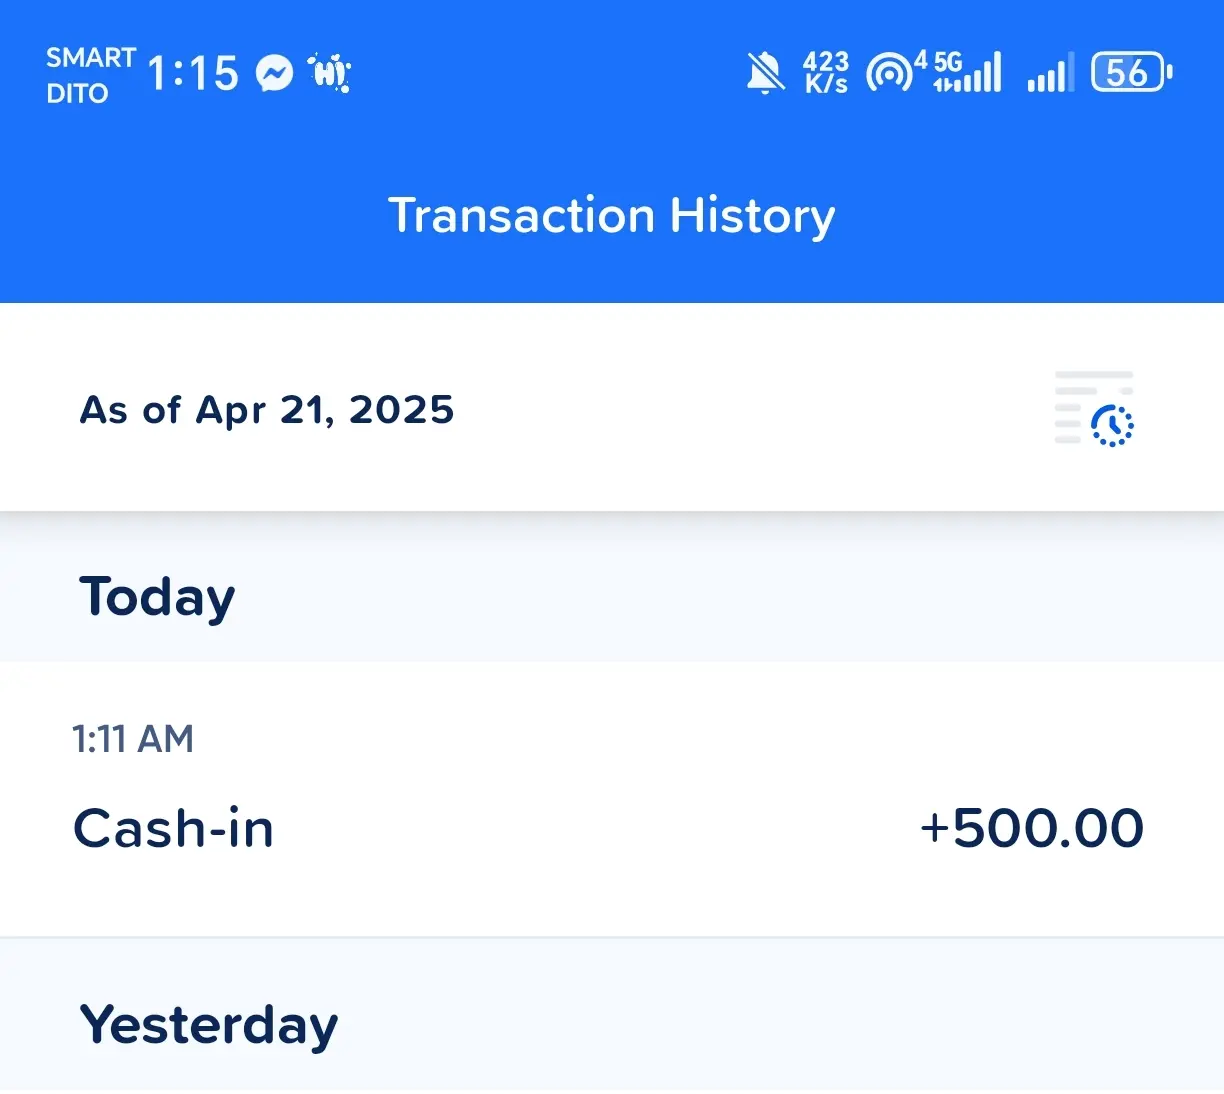Tap the Messenger notification icon
The image size is (1224, 1094).
[x=274, y=73]
